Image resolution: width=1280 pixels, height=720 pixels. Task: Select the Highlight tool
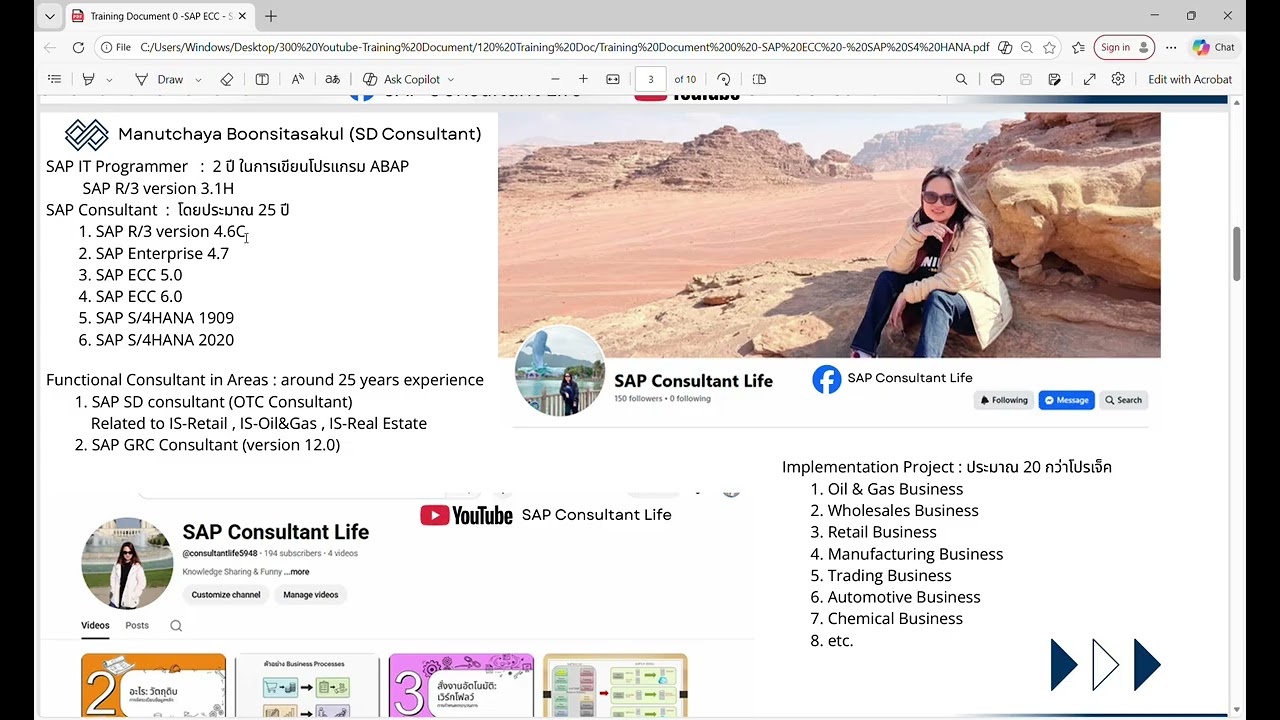click(89, 79)
